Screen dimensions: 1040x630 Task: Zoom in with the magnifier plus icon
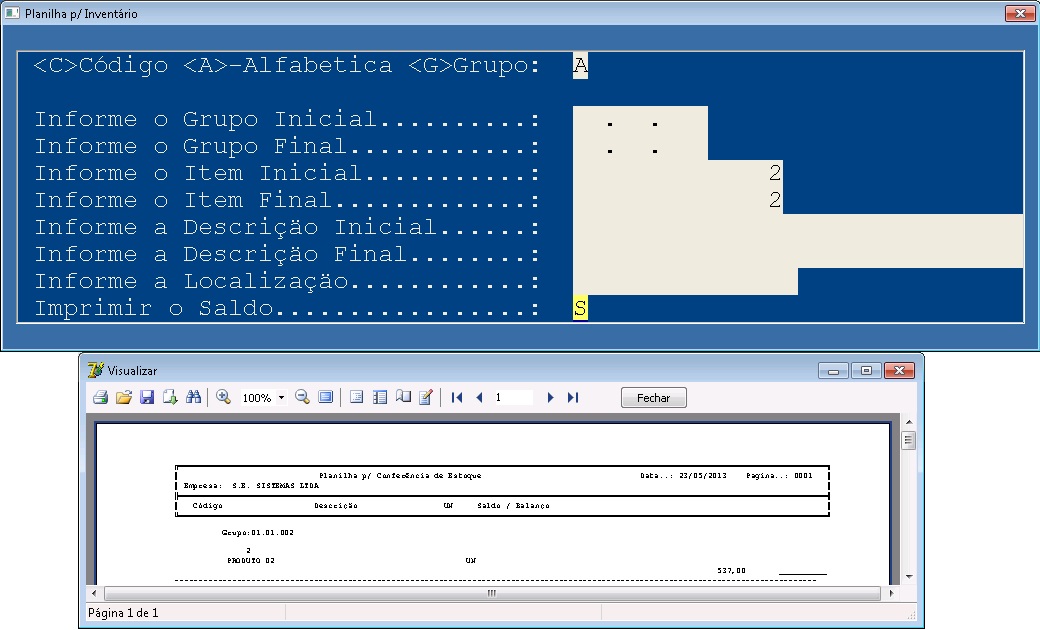[223, 398]
